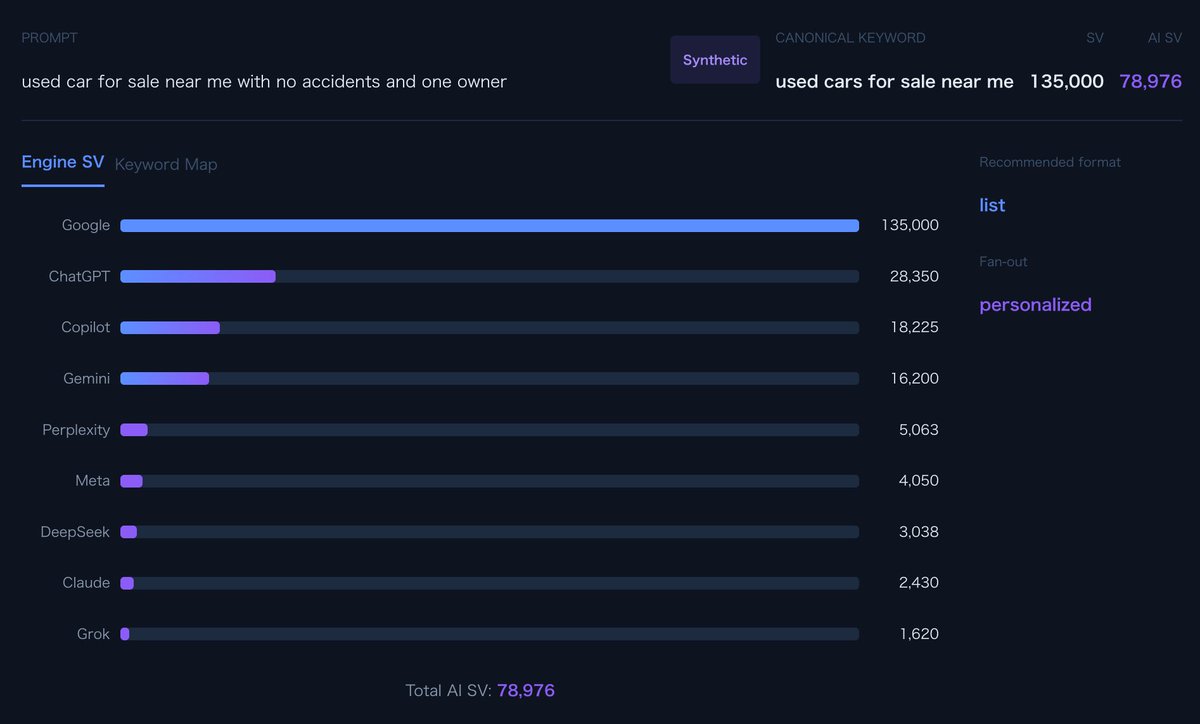
Task: Click the Meta value 4,050
Action: coord(919,481)
